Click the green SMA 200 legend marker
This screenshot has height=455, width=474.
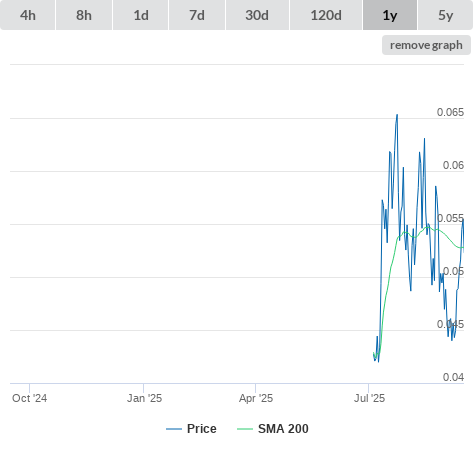245,429
